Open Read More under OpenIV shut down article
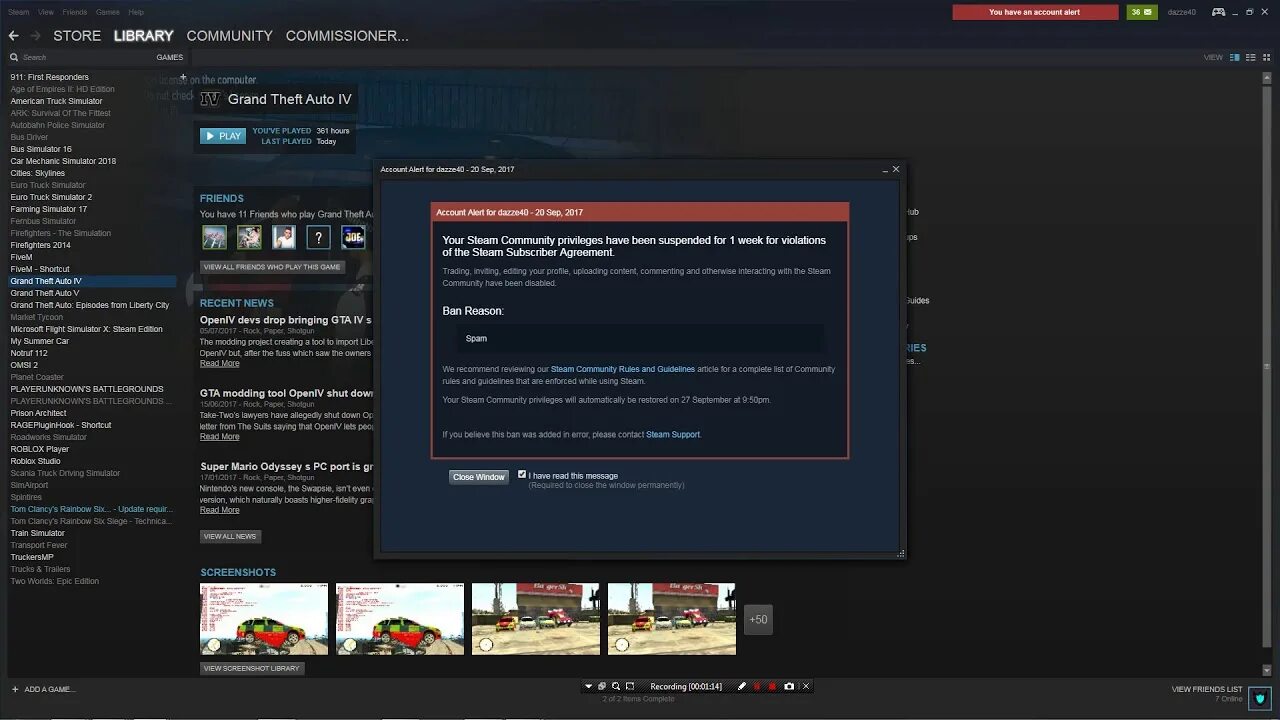The width and height of the screenshot is (1280, 720). tap(219, 437)
